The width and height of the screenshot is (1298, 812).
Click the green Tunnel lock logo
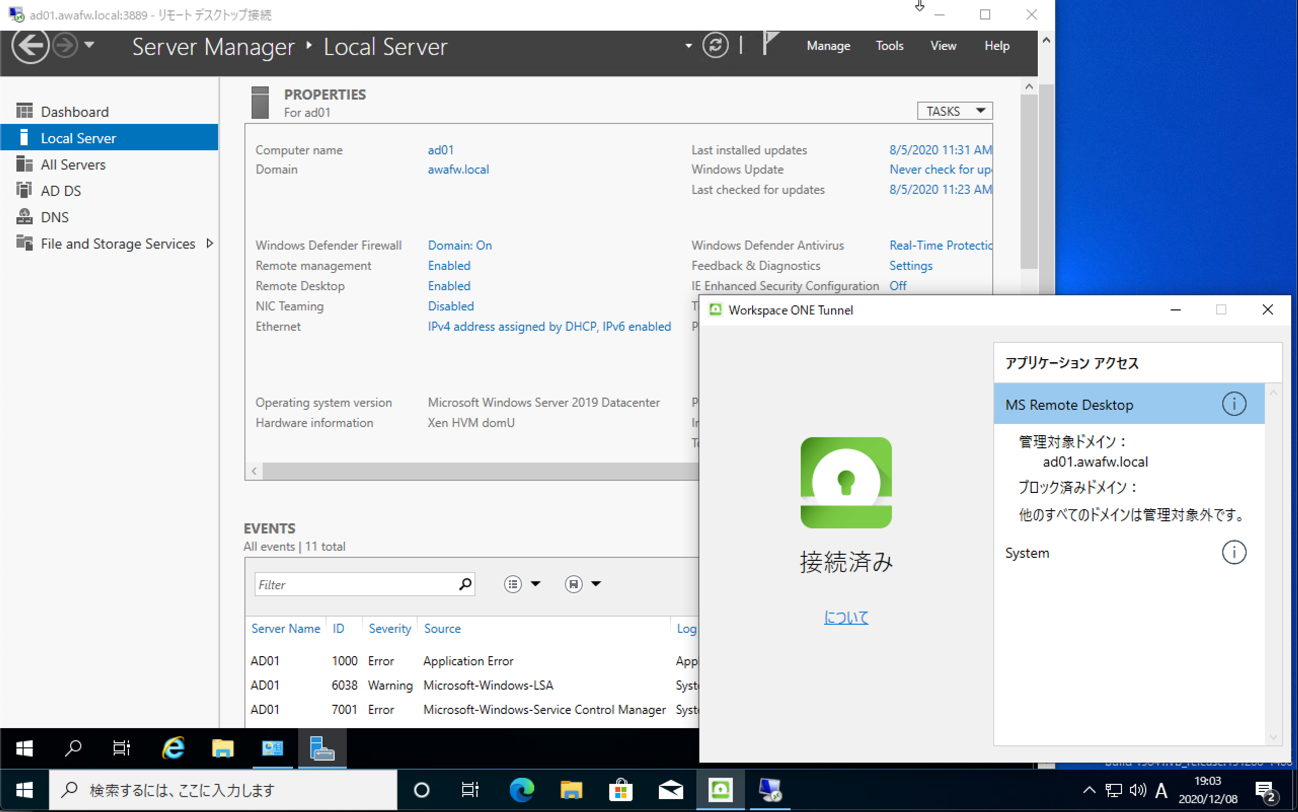click(846, 483)
